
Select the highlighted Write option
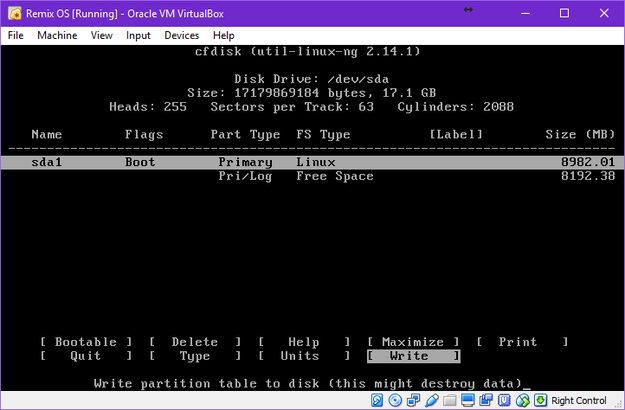(x=413, y=356)
